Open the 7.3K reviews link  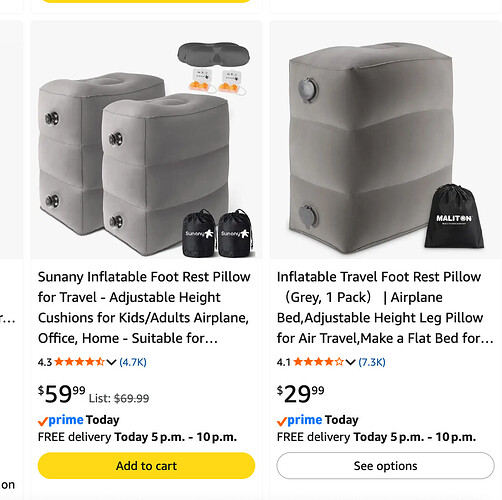pos(372,362)
